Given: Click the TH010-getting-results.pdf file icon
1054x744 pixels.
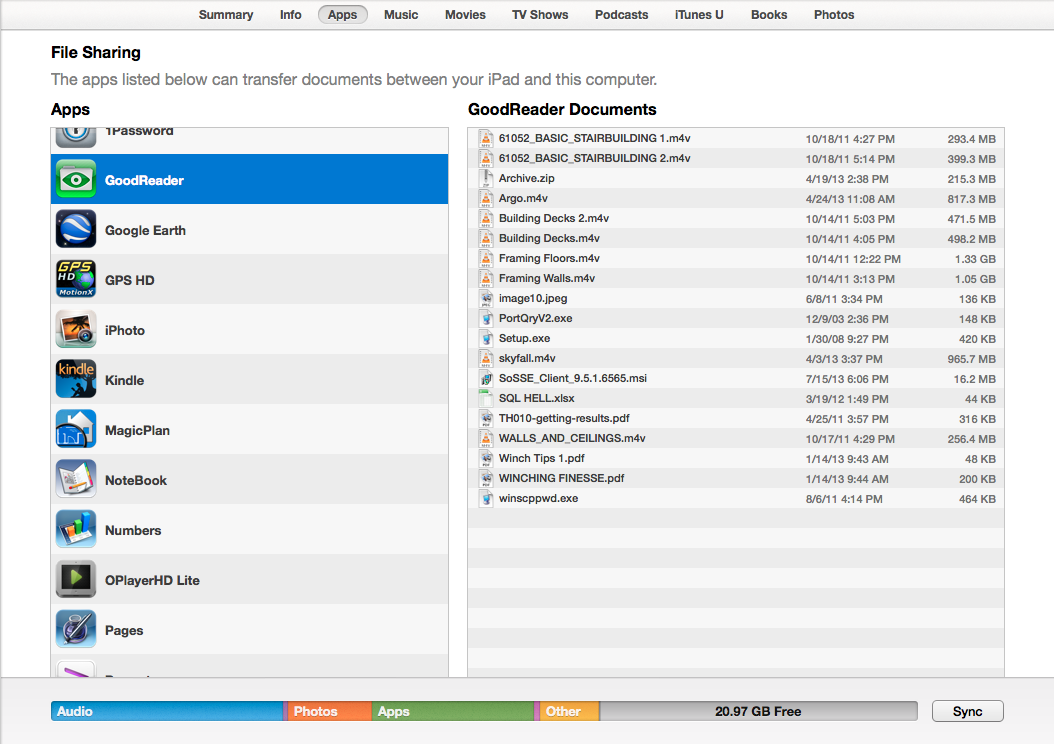Looking at the screenshot, I should [485, 419].
